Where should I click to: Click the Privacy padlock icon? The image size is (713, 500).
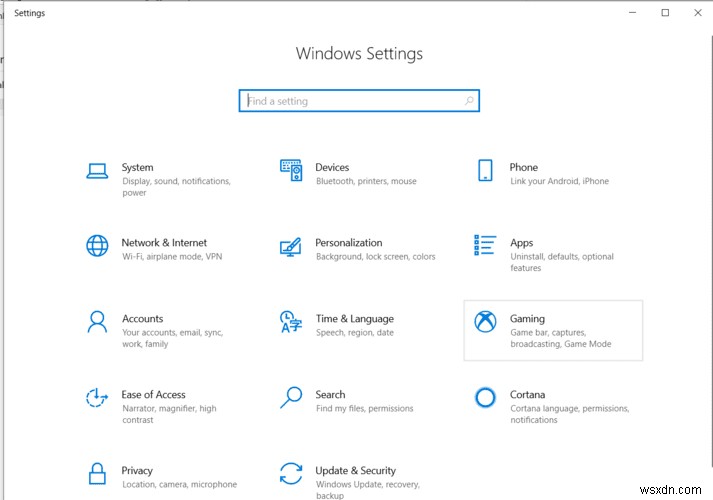(97, 474)
